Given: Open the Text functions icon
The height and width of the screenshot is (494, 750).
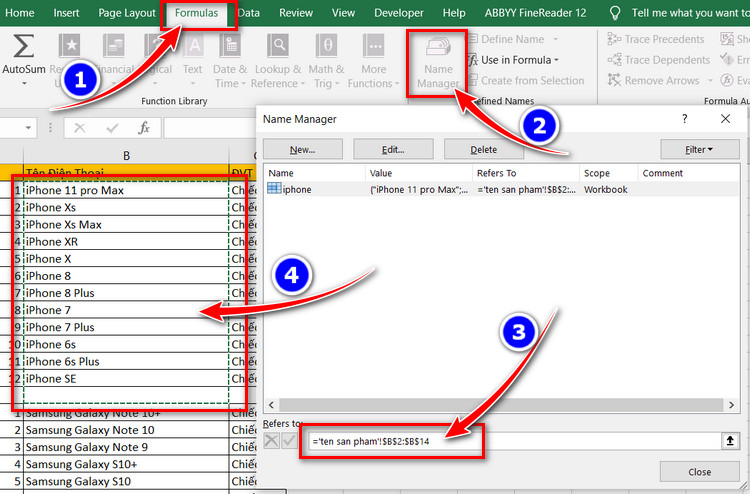Looking at the screenshot, I should [194, 46].
